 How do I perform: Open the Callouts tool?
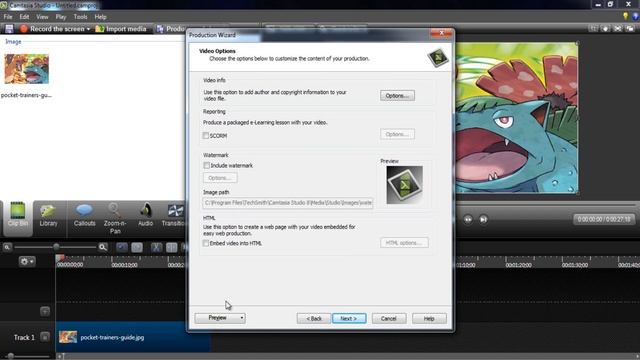84,215
